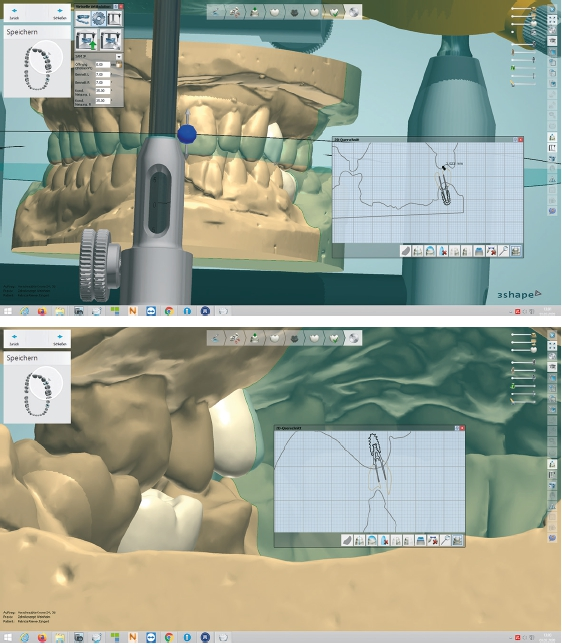Viewport: 562px width, 644px height.
Task: Open File Explorer from the bottom window's taskbar
Action: click(60, 637)
